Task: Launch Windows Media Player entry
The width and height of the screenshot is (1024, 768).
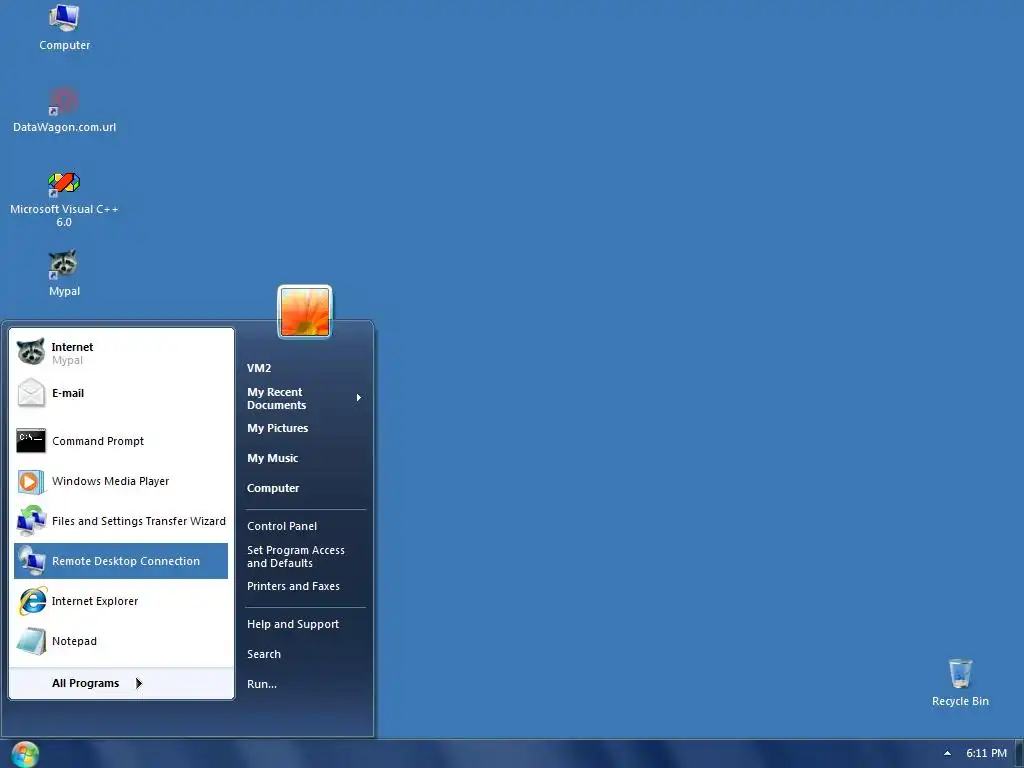Action: [x=121, y=481]
